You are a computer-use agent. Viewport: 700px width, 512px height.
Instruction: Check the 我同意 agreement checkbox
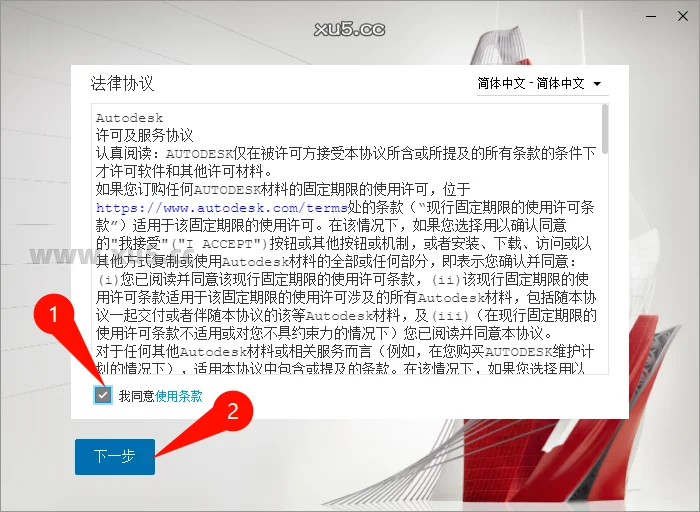[x=103, y=396]
